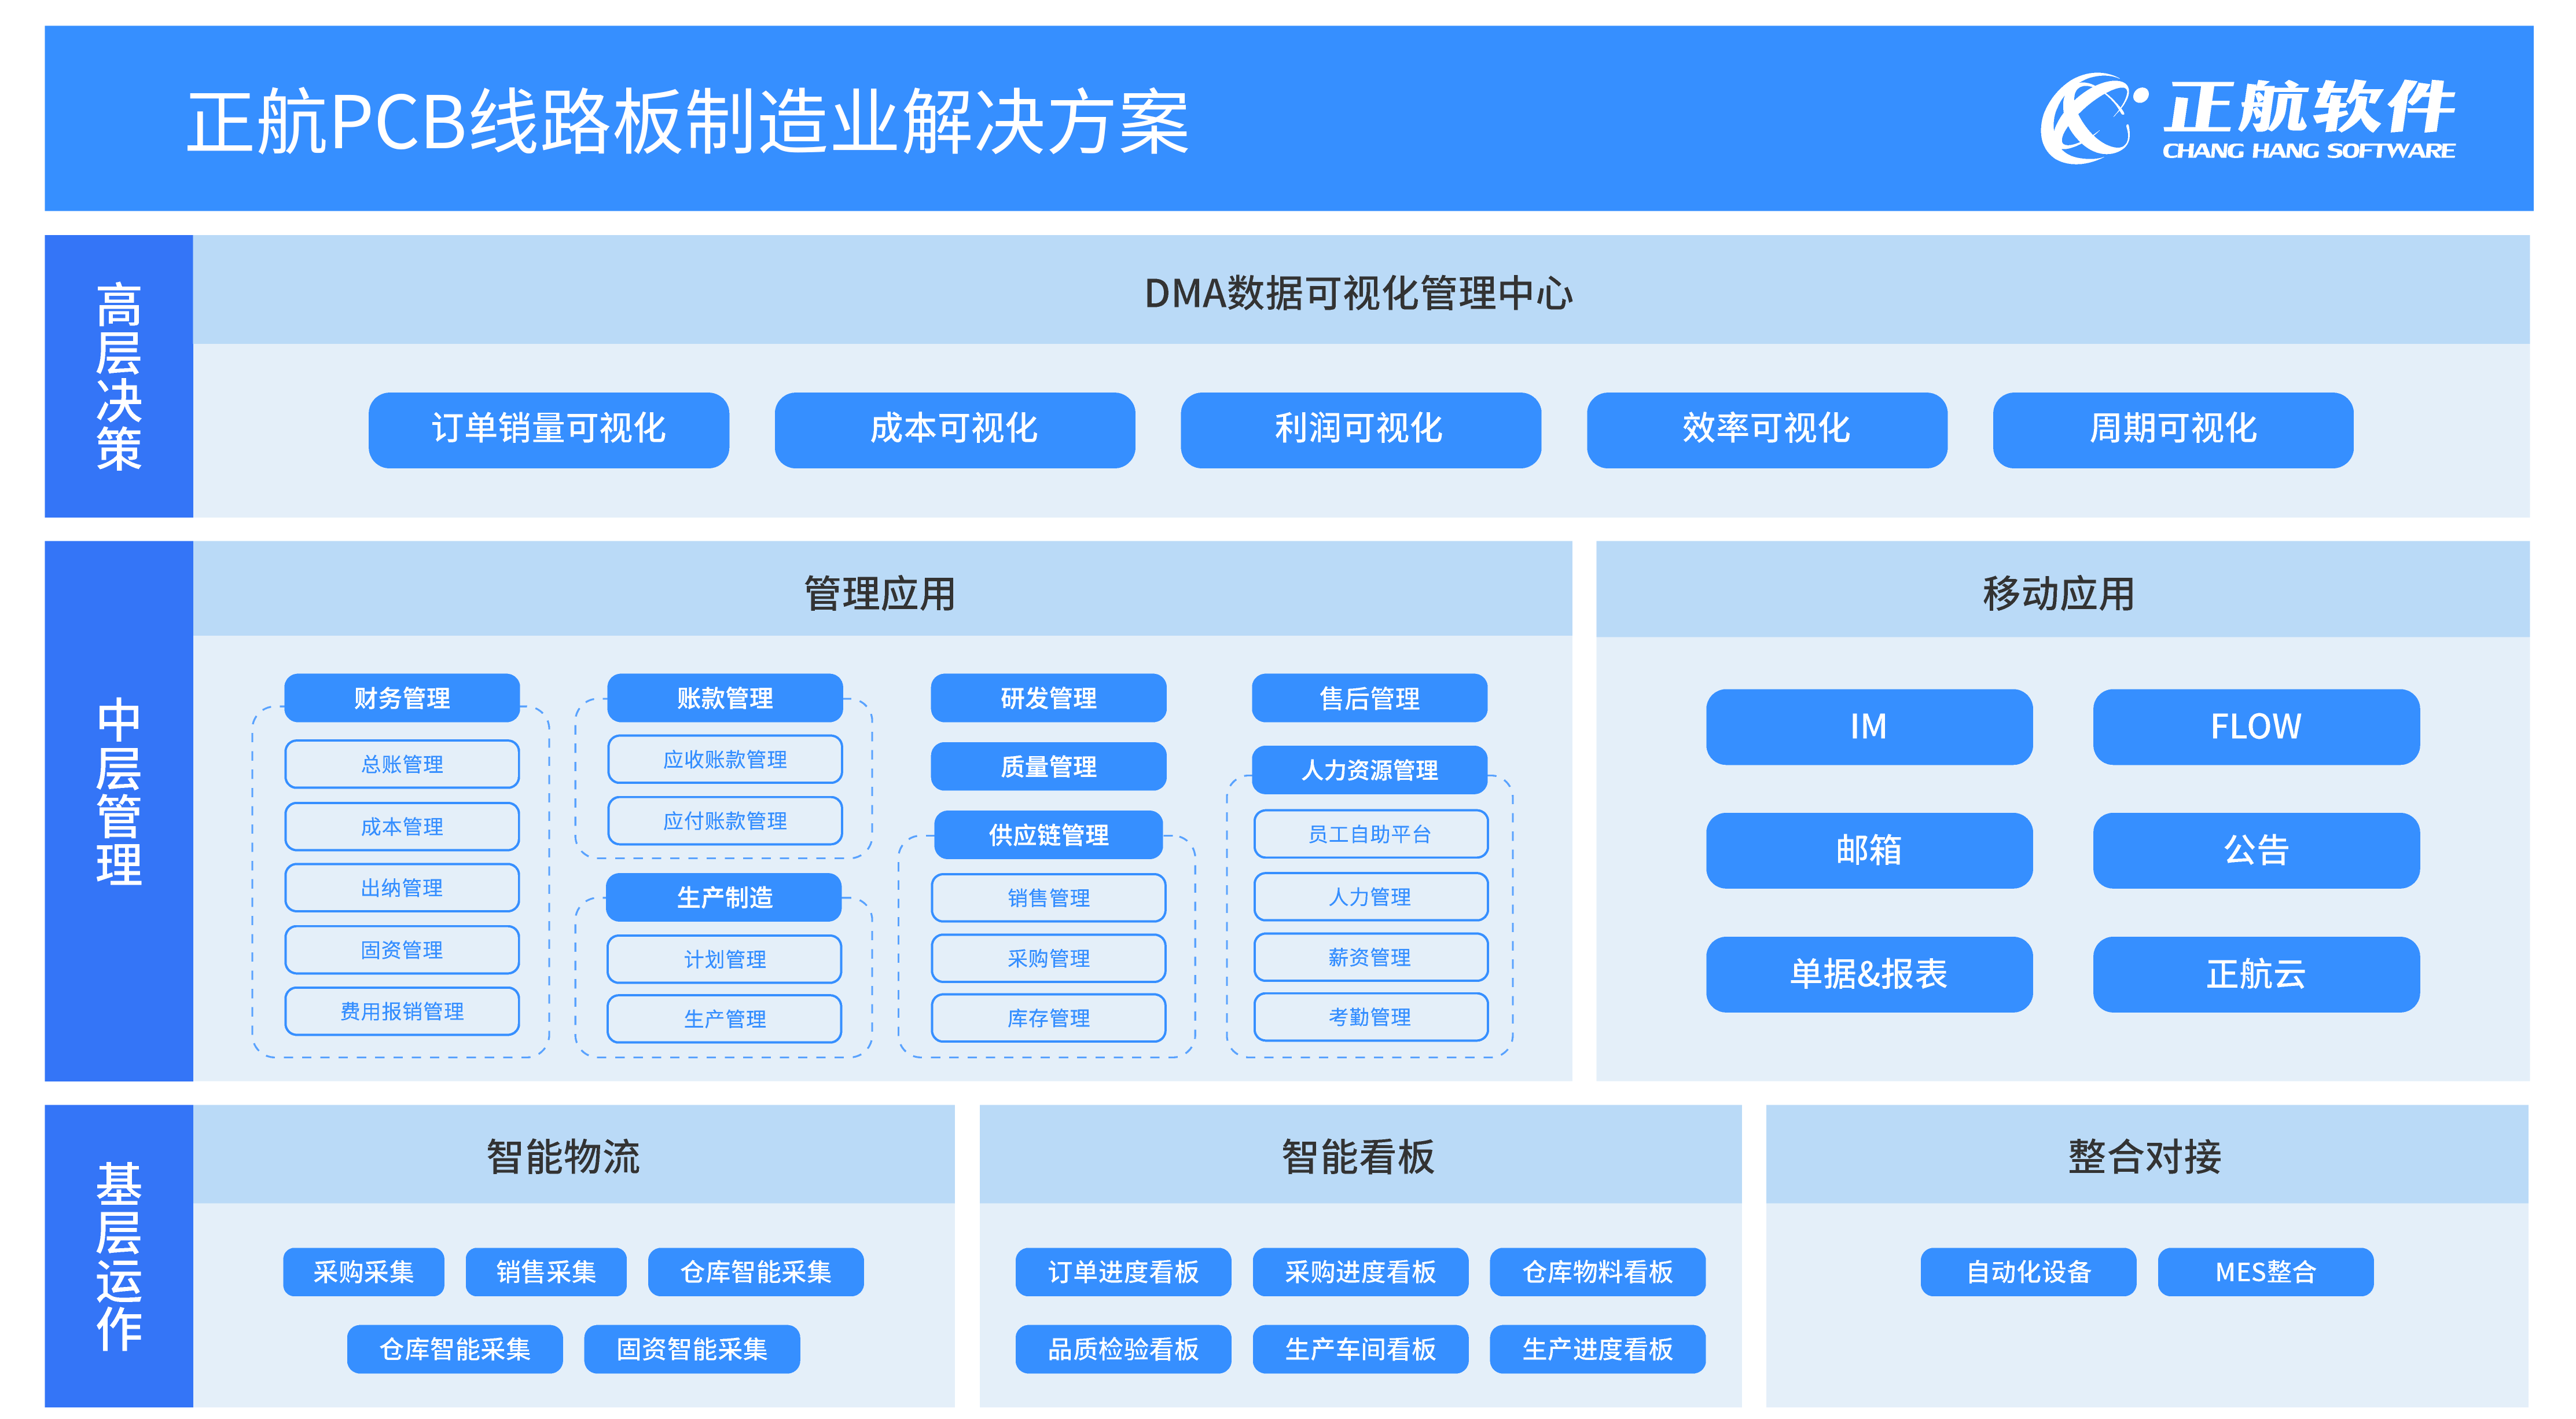Click 自动化设备
Viewport: 2576px width, 1419px height.
click(x=2029, y=1272)
